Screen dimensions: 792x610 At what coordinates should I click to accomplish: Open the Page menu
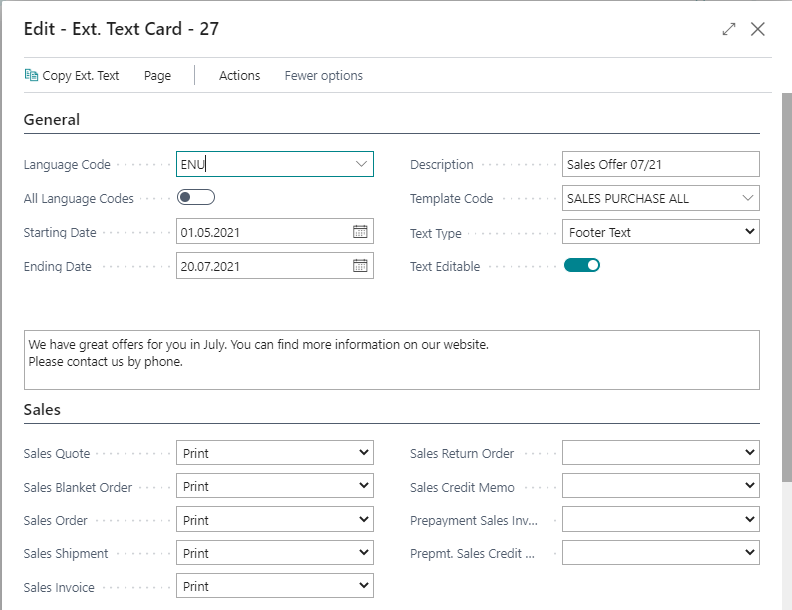[x=157, y=76]
